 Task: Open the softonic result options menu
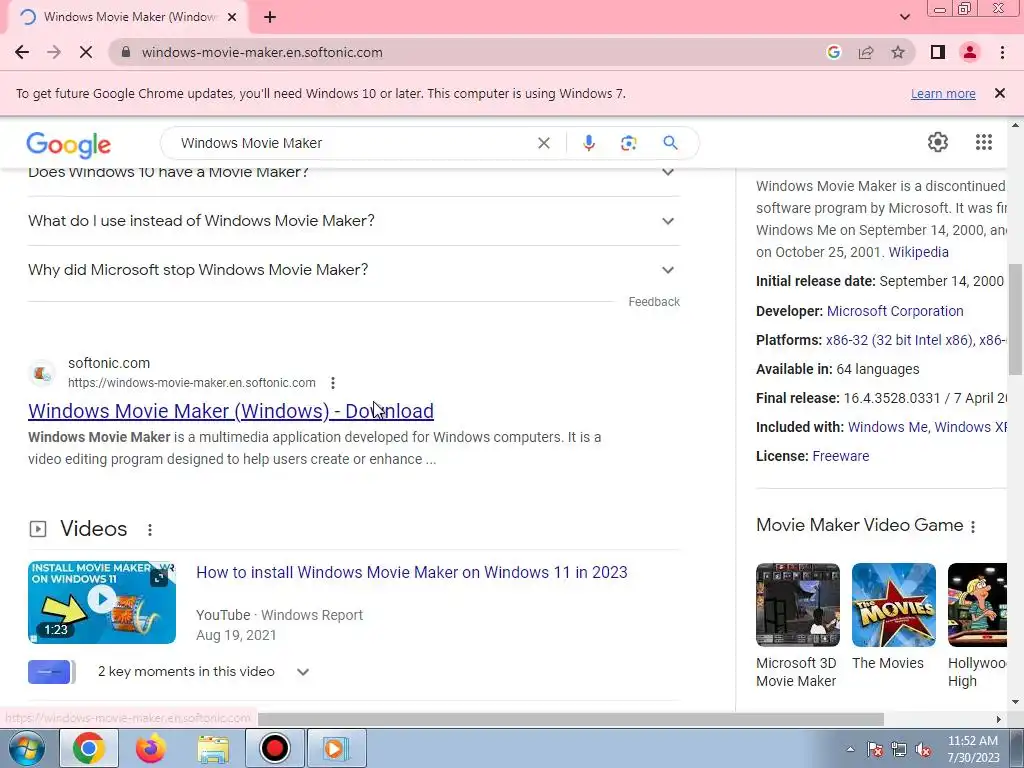pyautogui.click(x=332, y=383)
